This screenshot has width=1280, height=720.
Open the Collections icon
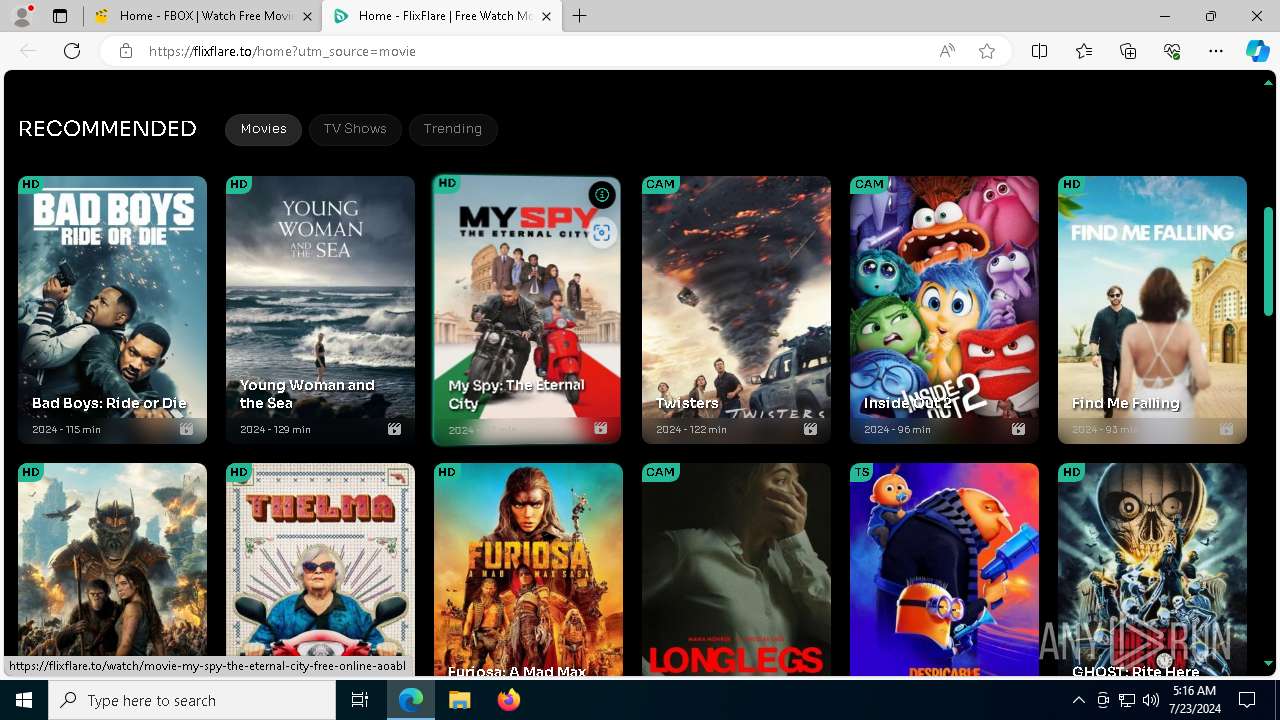pyautogui.click(x=1128, y=51)
